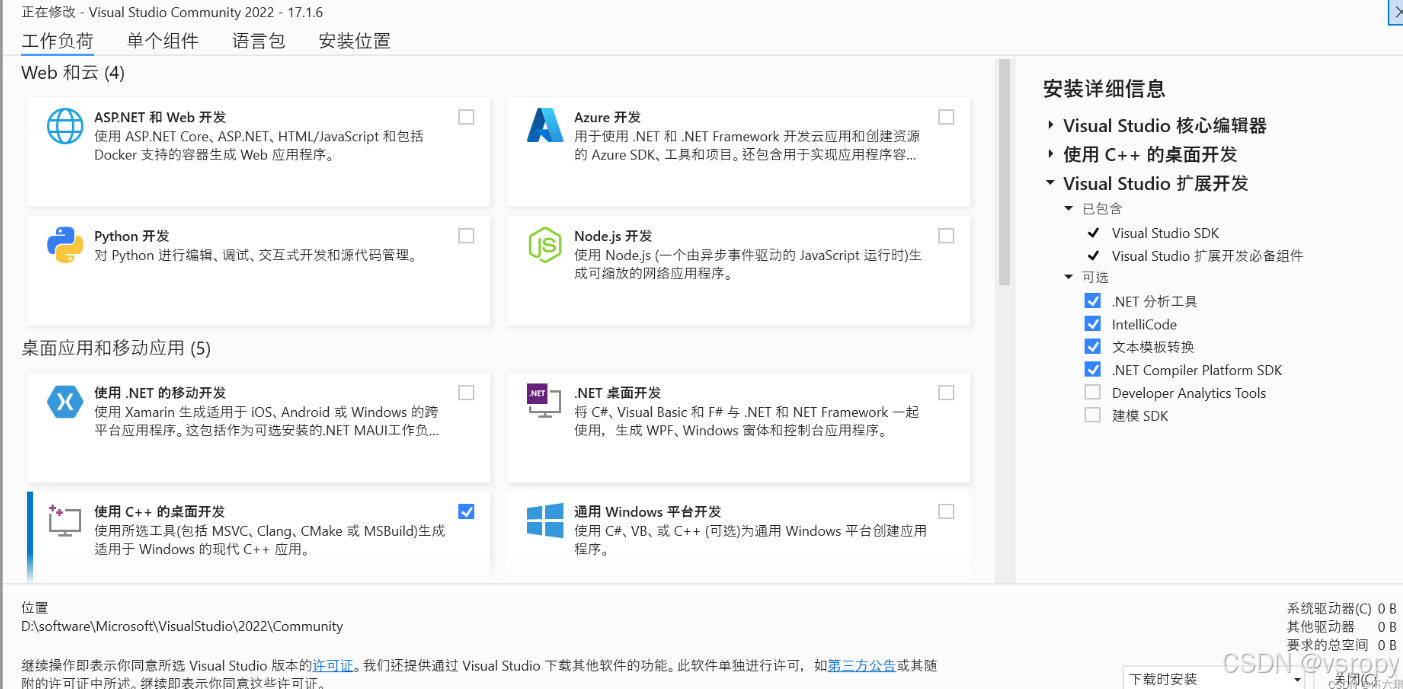Click the 桌面应用和移动应用 (5) section heading

click(116, 348)
